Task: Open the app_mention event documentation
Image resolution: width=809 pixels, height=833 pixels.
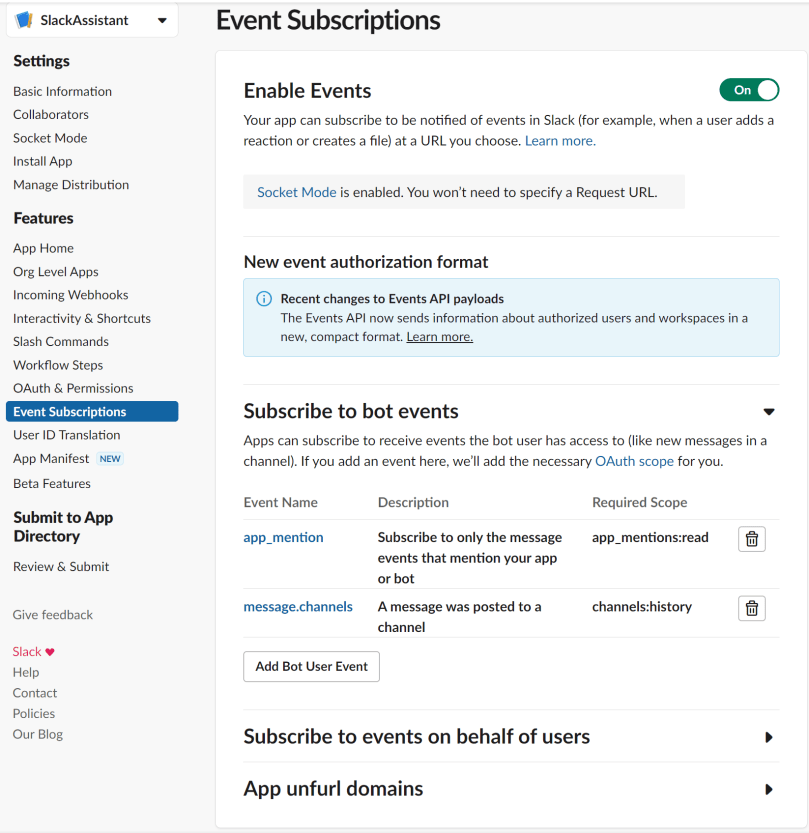Action: point(283,537)
